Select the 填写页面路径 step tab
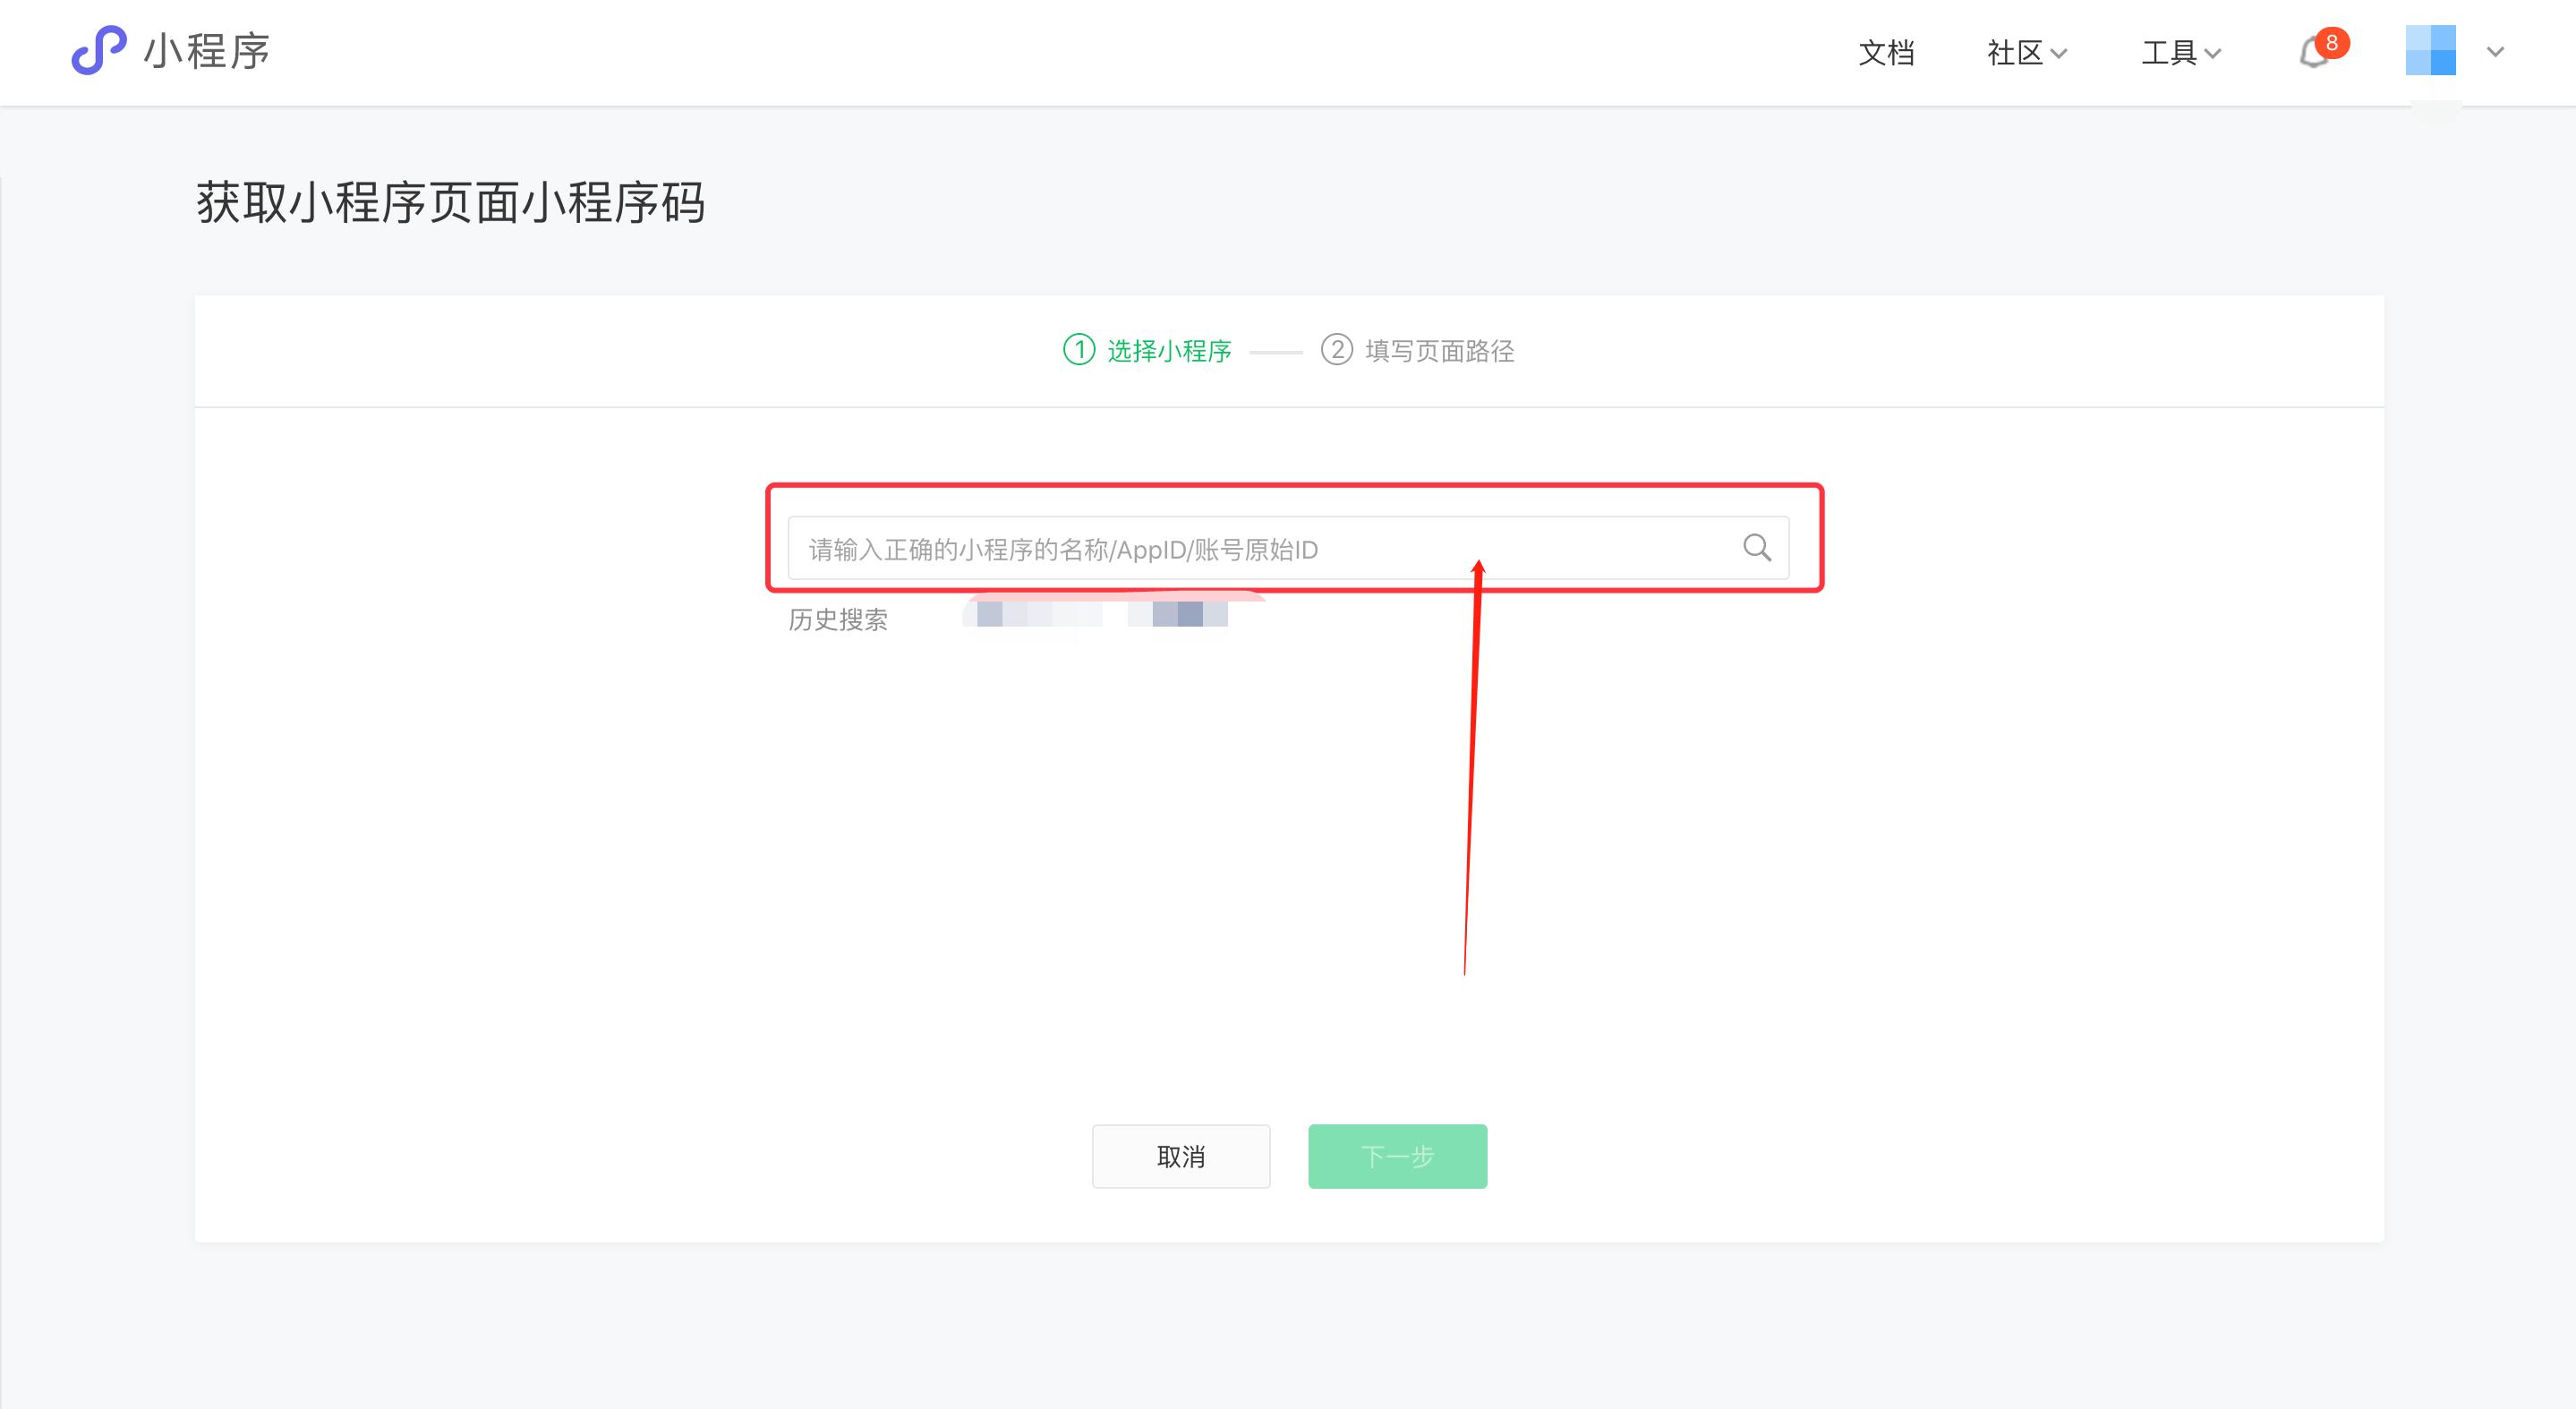This screenshot has height=1409, width=2576. (x=1439, y=351)
